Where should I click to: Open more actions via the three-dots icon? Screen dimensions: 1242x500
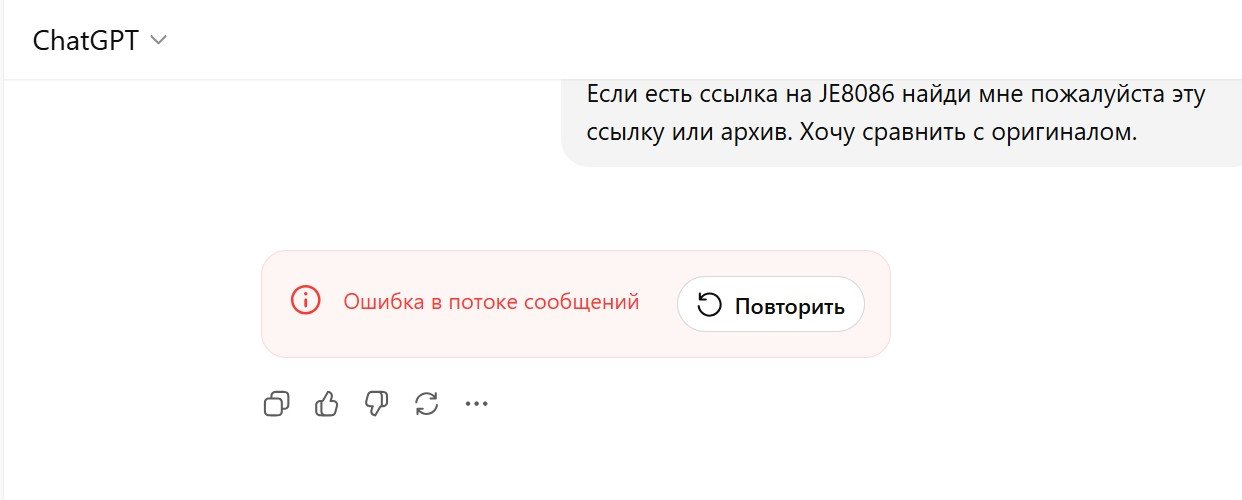coord(477,404)
